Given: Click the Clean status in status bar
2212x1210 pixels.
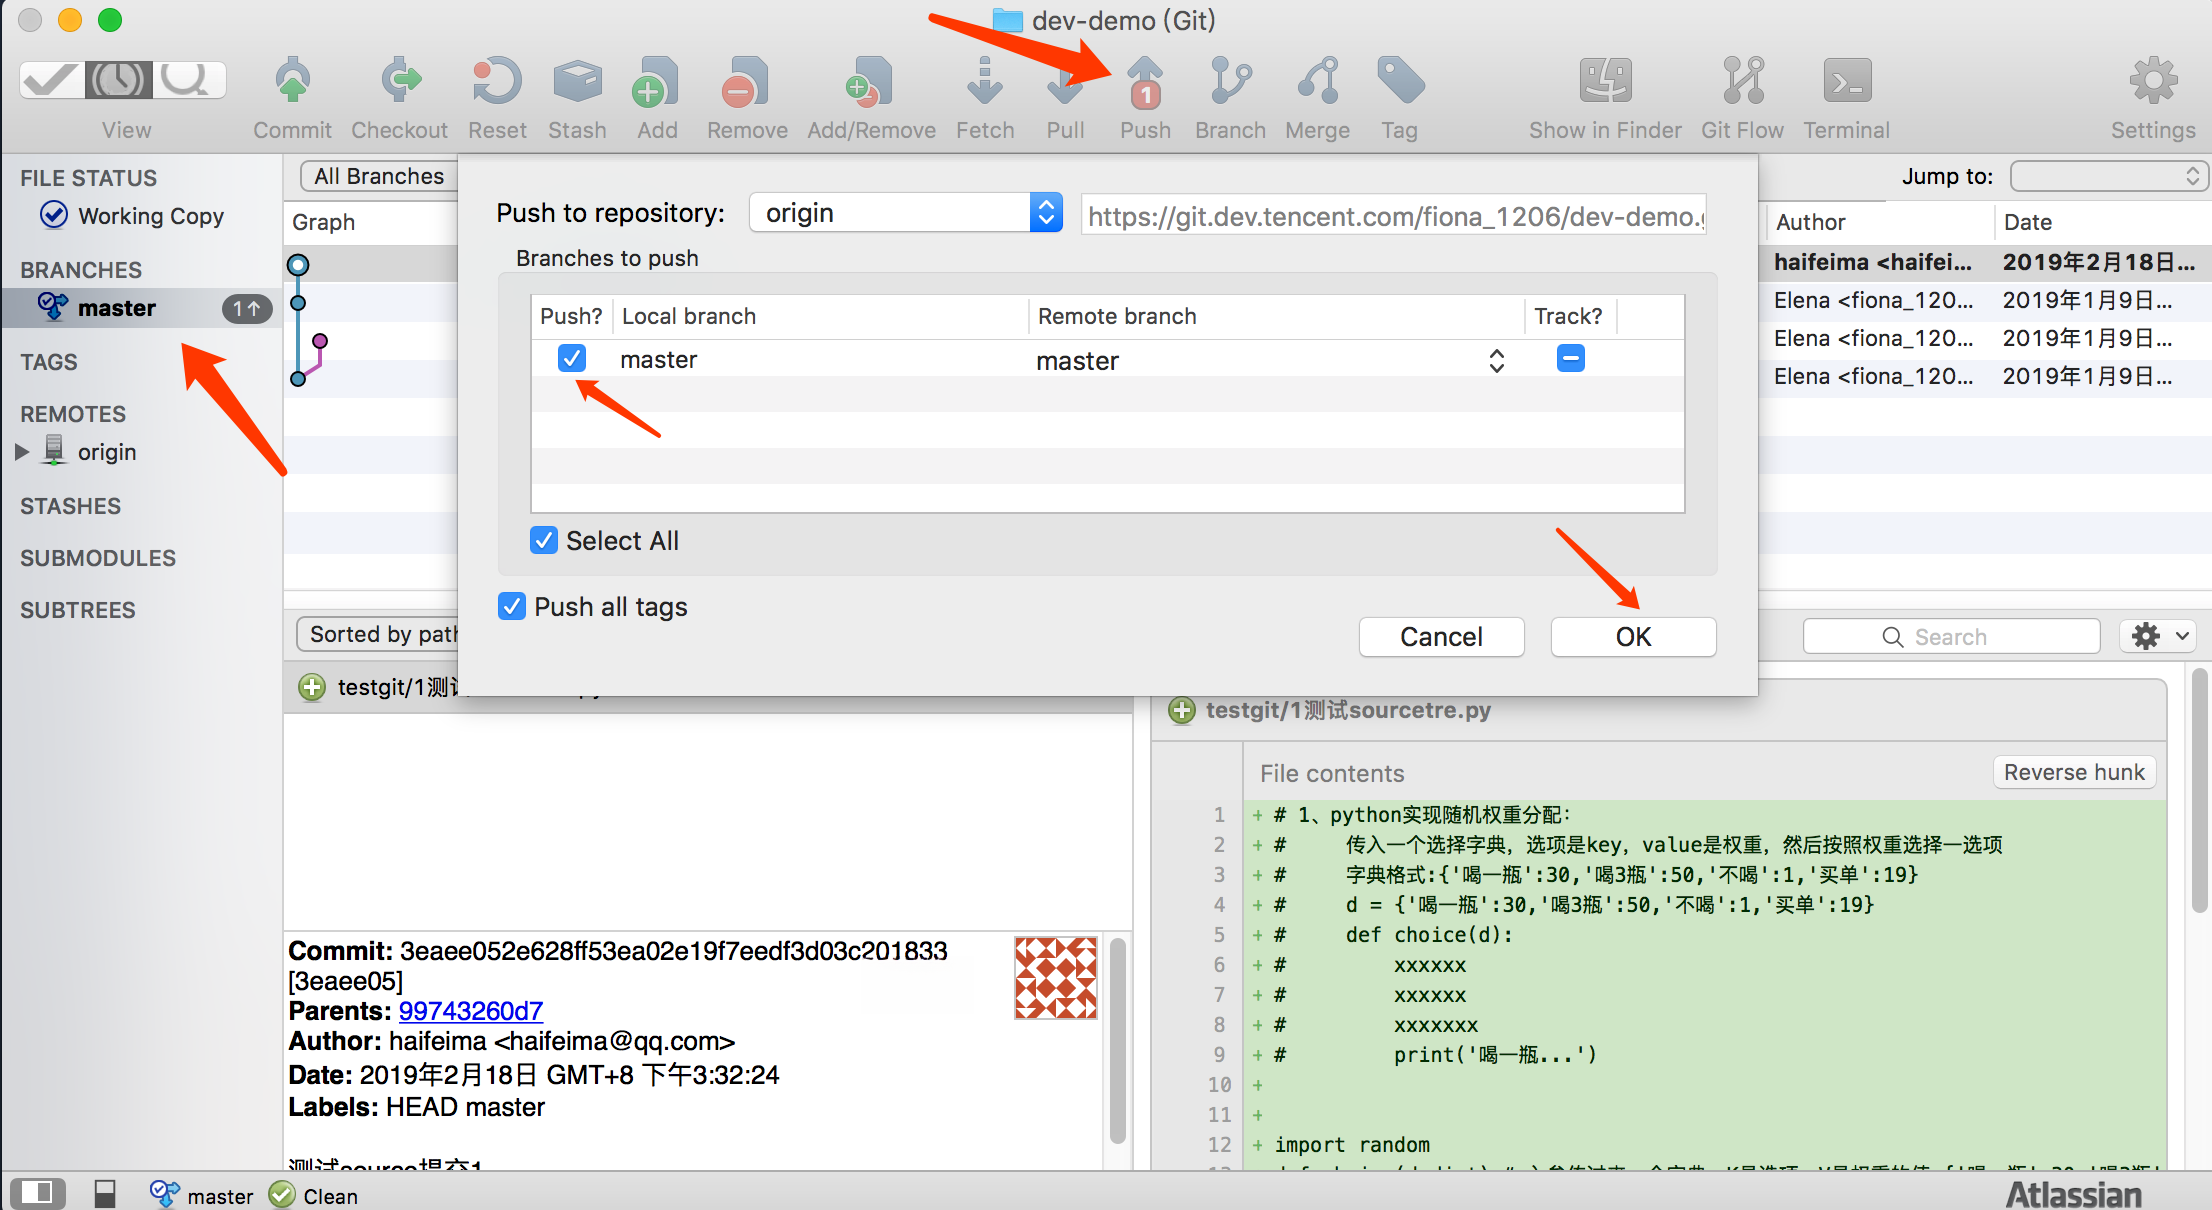Looking at the screenshot, I should (314, 1195).
